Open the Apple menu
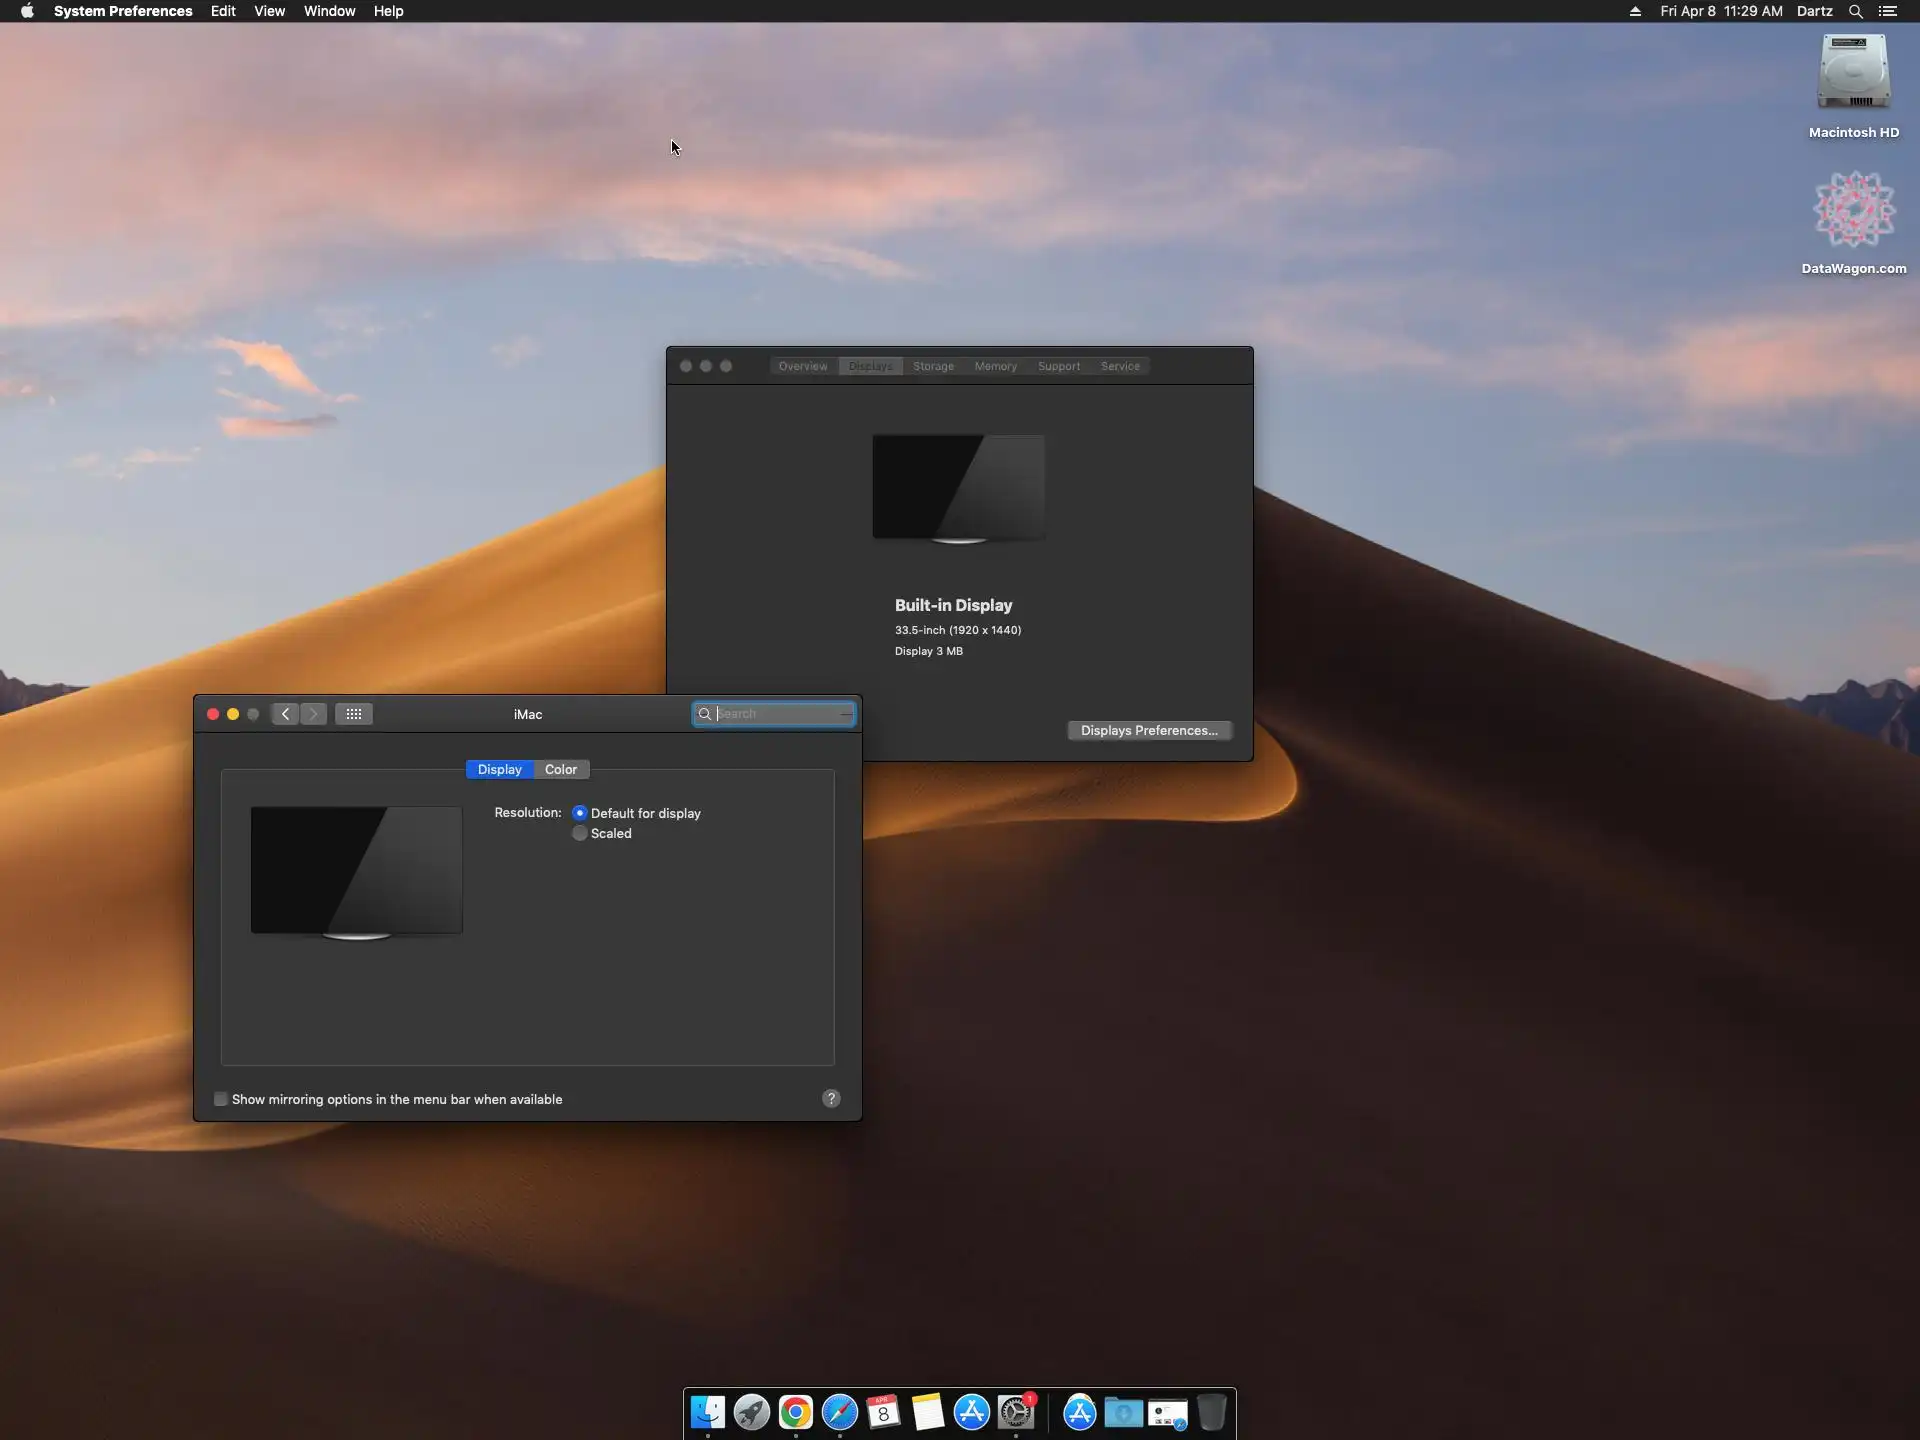Image resolution: width=1920 pixels, height=1440 pixels. pyautogui.click(x=27, y=11)
